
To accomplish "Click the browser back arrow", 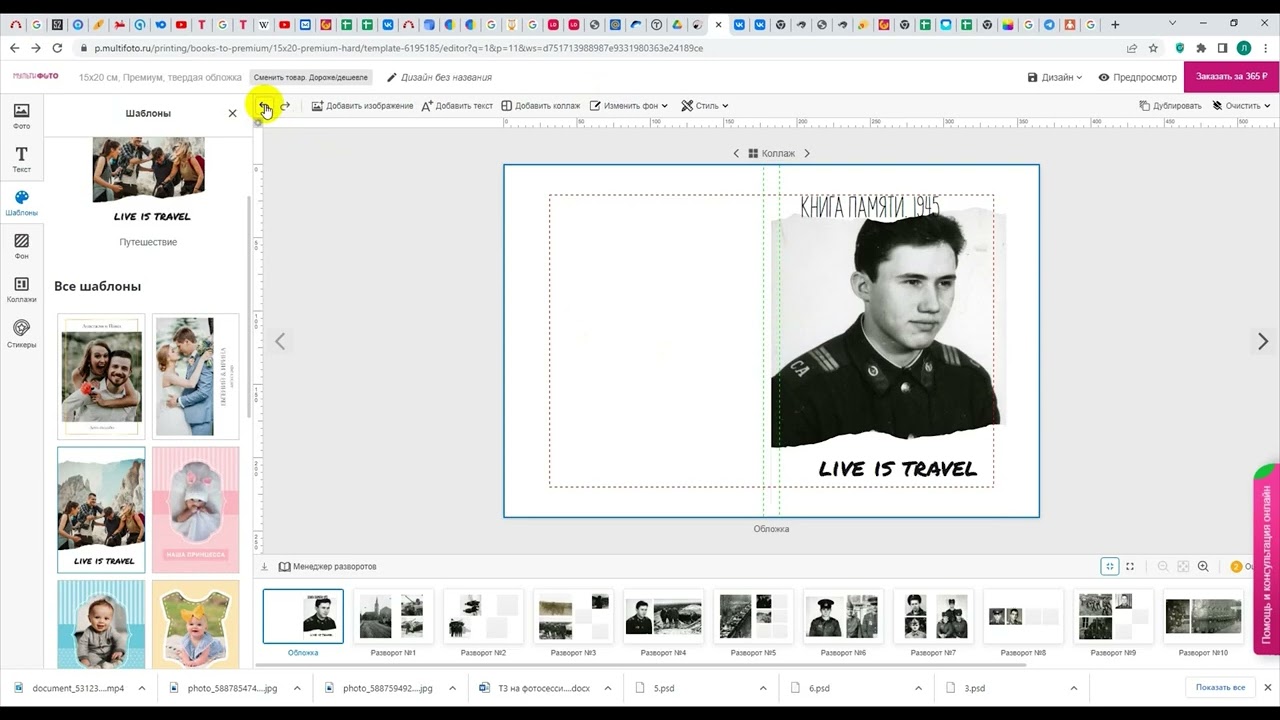I will point(14,48).
